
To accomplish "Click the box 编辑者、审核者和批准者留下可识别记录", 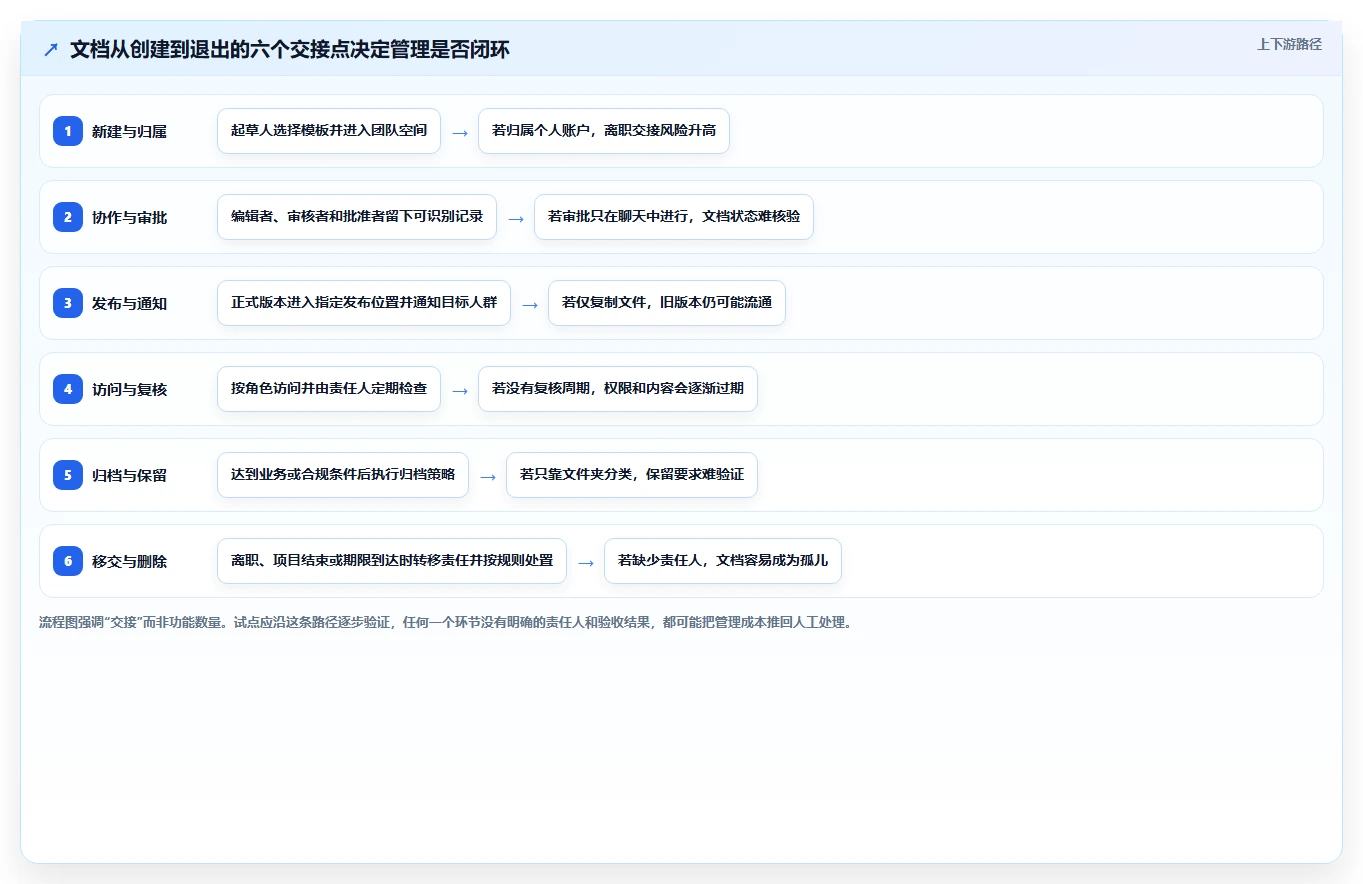I will point(357,217).
